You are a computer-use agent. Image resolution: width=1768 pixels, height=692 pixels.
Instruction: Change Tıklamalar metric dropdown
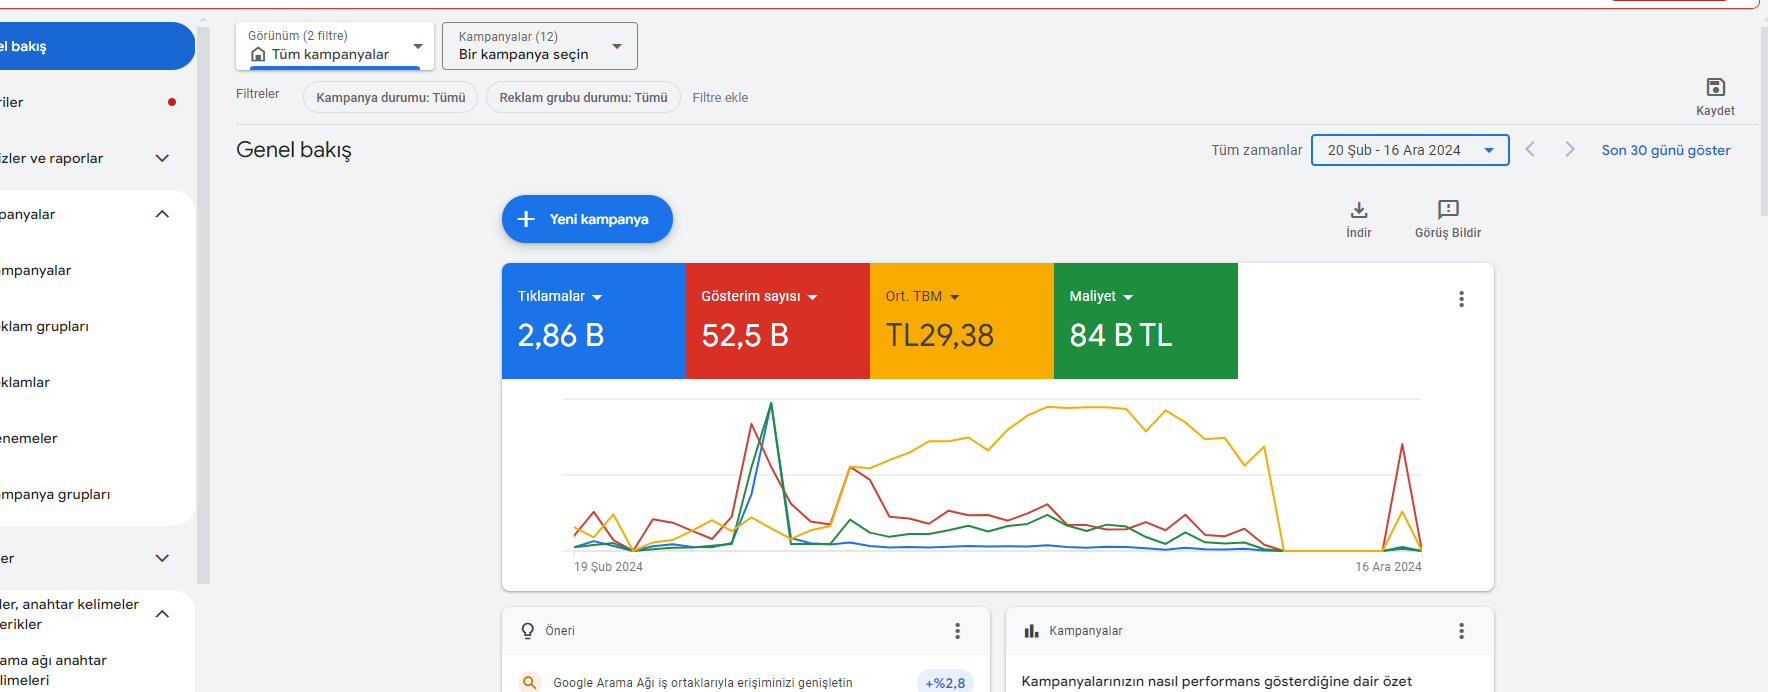[x=560, y=297]
